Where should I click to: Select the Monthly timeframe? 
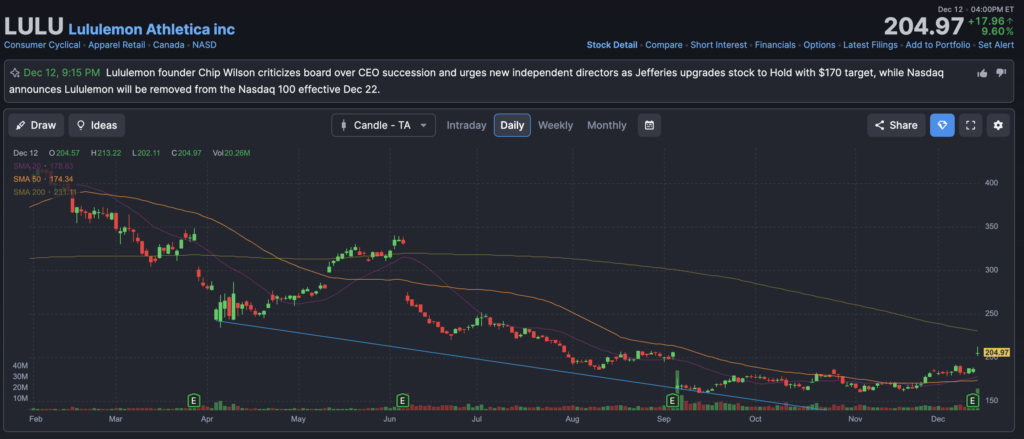click(606, 125)
